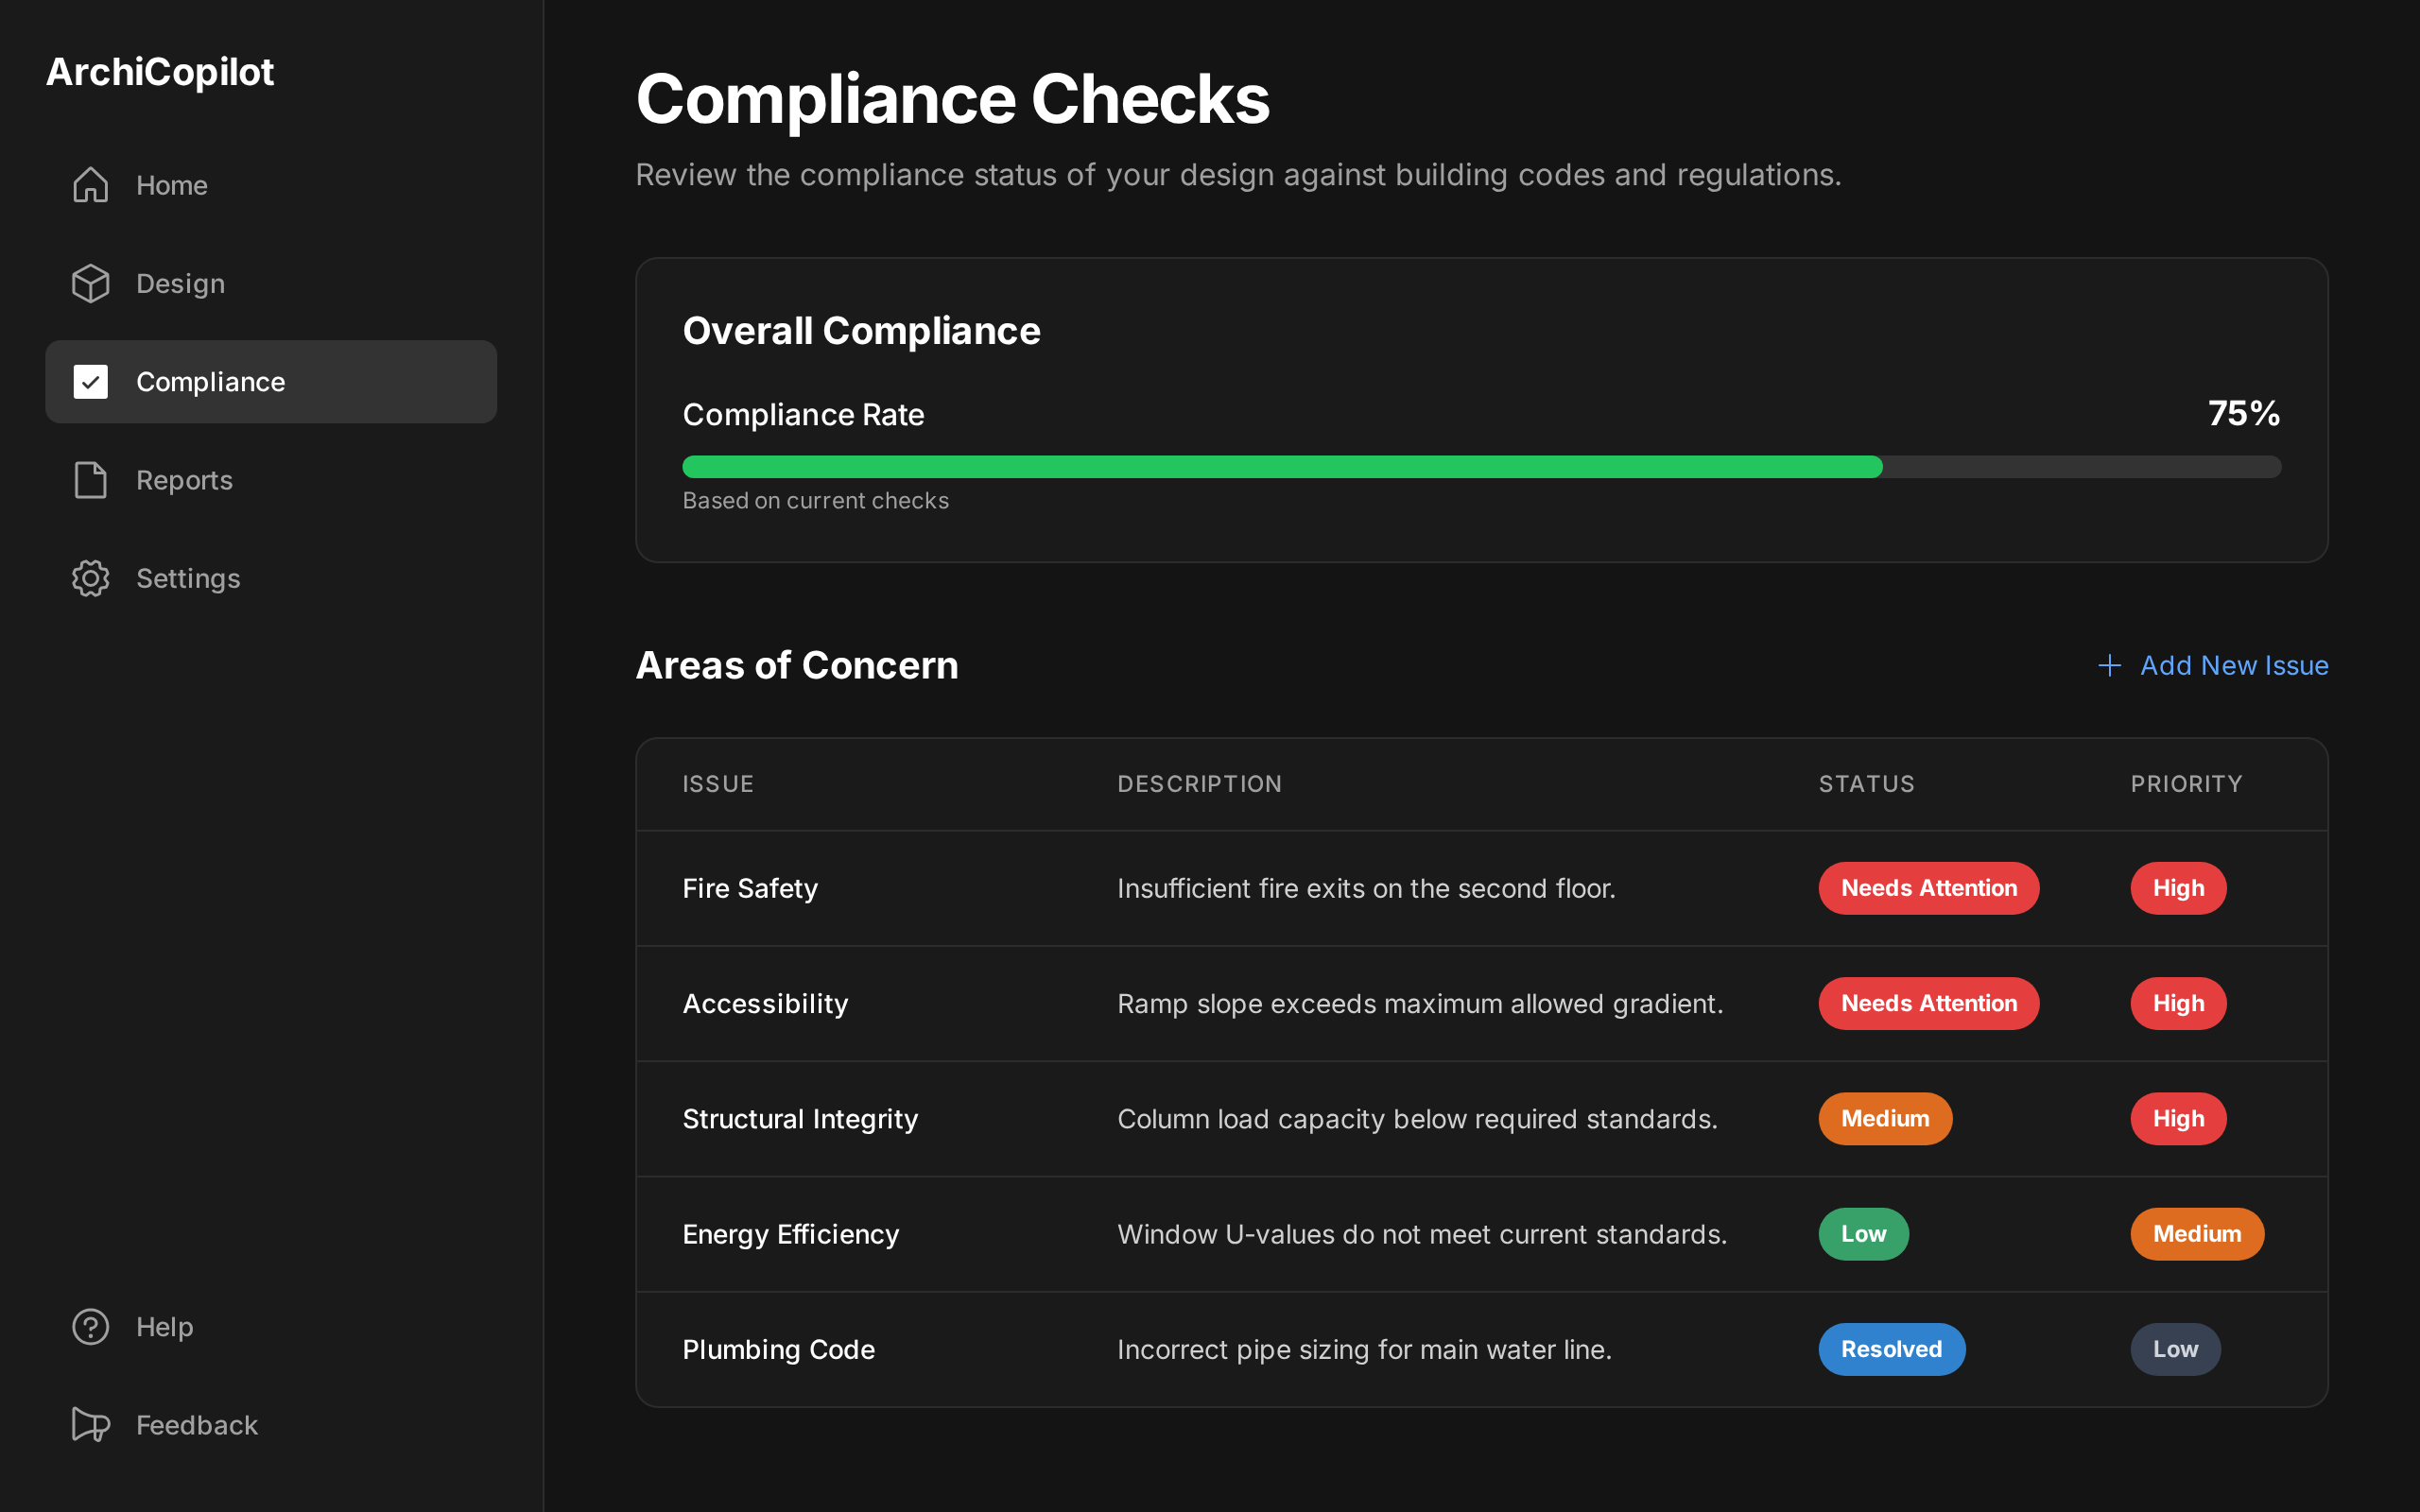Click the Settings gear icon
The image size is (2420, 1512).
click(90, 578)
